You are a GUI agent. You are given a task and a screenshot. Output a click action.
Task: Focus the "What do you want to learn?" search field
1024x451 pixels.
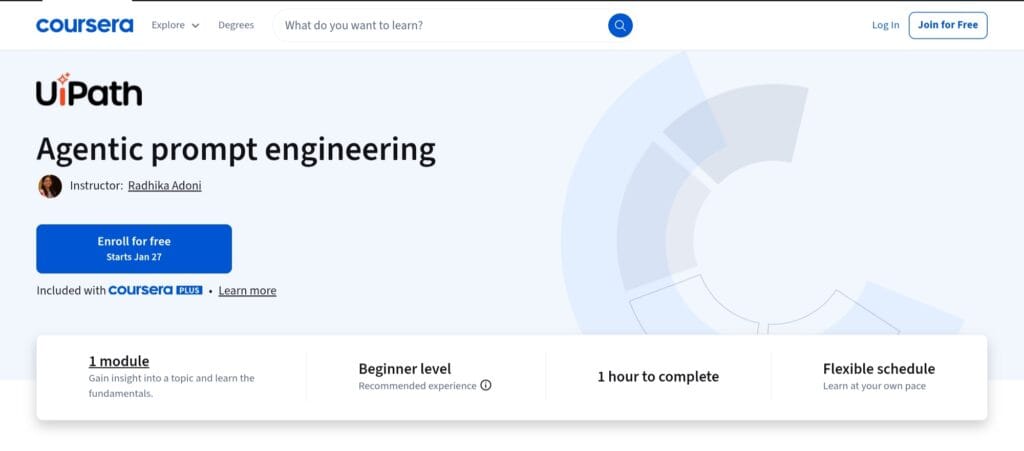(x=440, y=25)
